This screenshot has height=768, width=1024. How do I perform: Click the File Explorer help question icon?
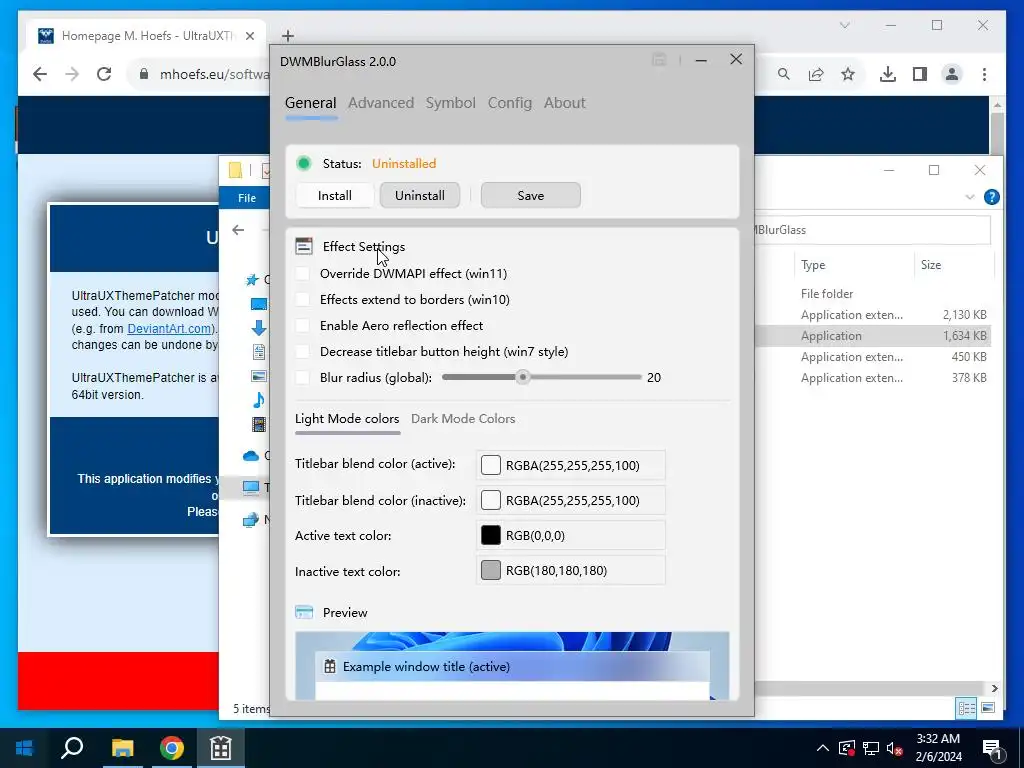(x=991, y=197)
